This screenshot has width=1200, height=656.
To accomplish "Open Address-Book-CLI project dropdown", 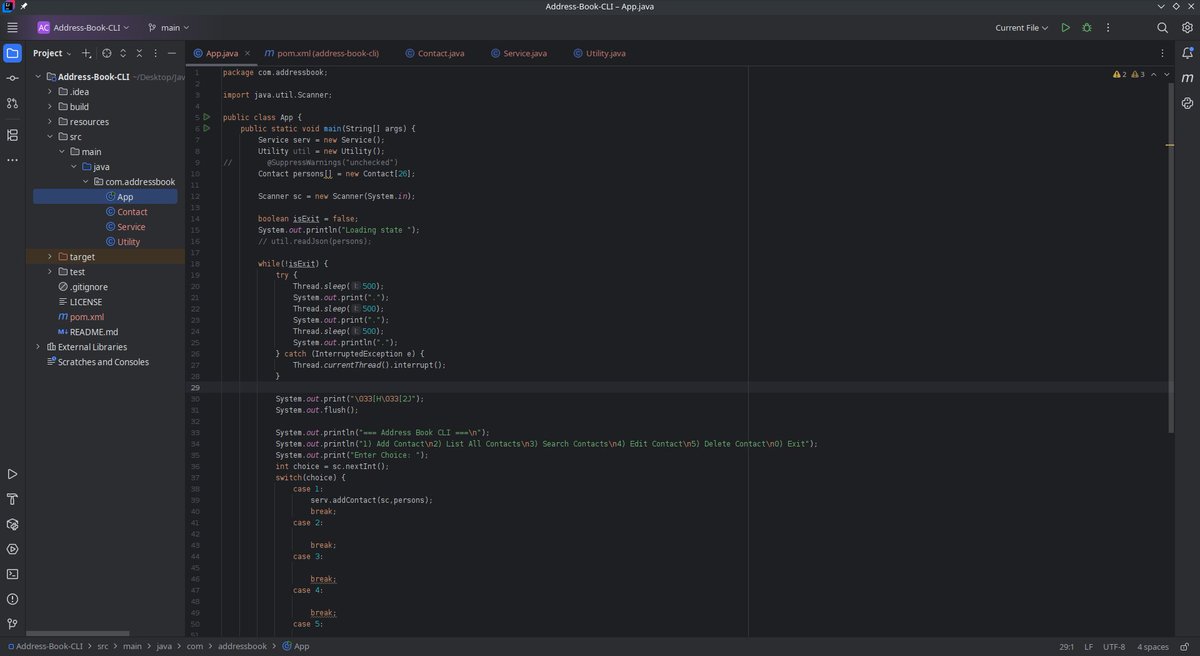I will coord(85,28).
